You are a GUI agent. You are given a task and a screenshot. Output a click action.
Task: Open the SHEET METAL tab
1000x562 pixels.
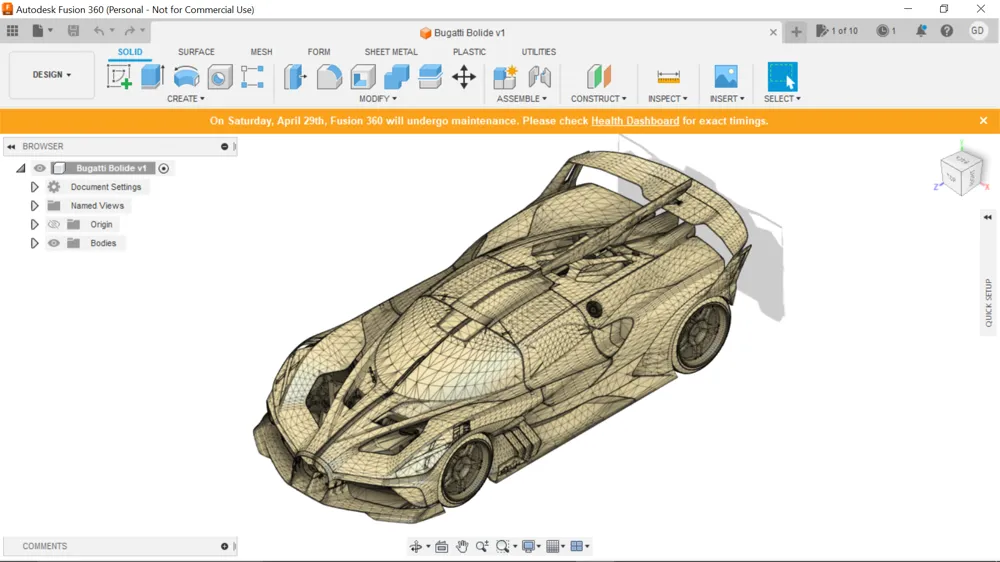tap(391, 52)
